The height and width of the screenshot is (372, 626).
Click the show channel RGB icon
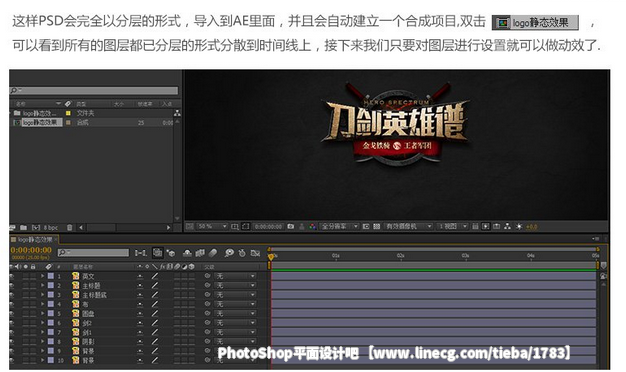coord(313,226)
